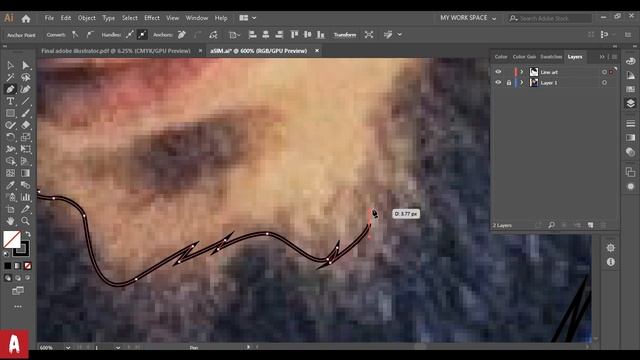640x360 pixels.
Task: Click target circle of Layer 1
Action: [604, 82]
